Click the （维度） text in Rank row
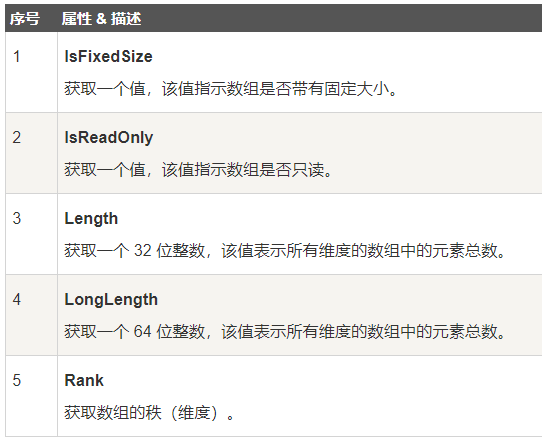The height and width of the screenshot is (445, 542). click(x=195, y=412)
